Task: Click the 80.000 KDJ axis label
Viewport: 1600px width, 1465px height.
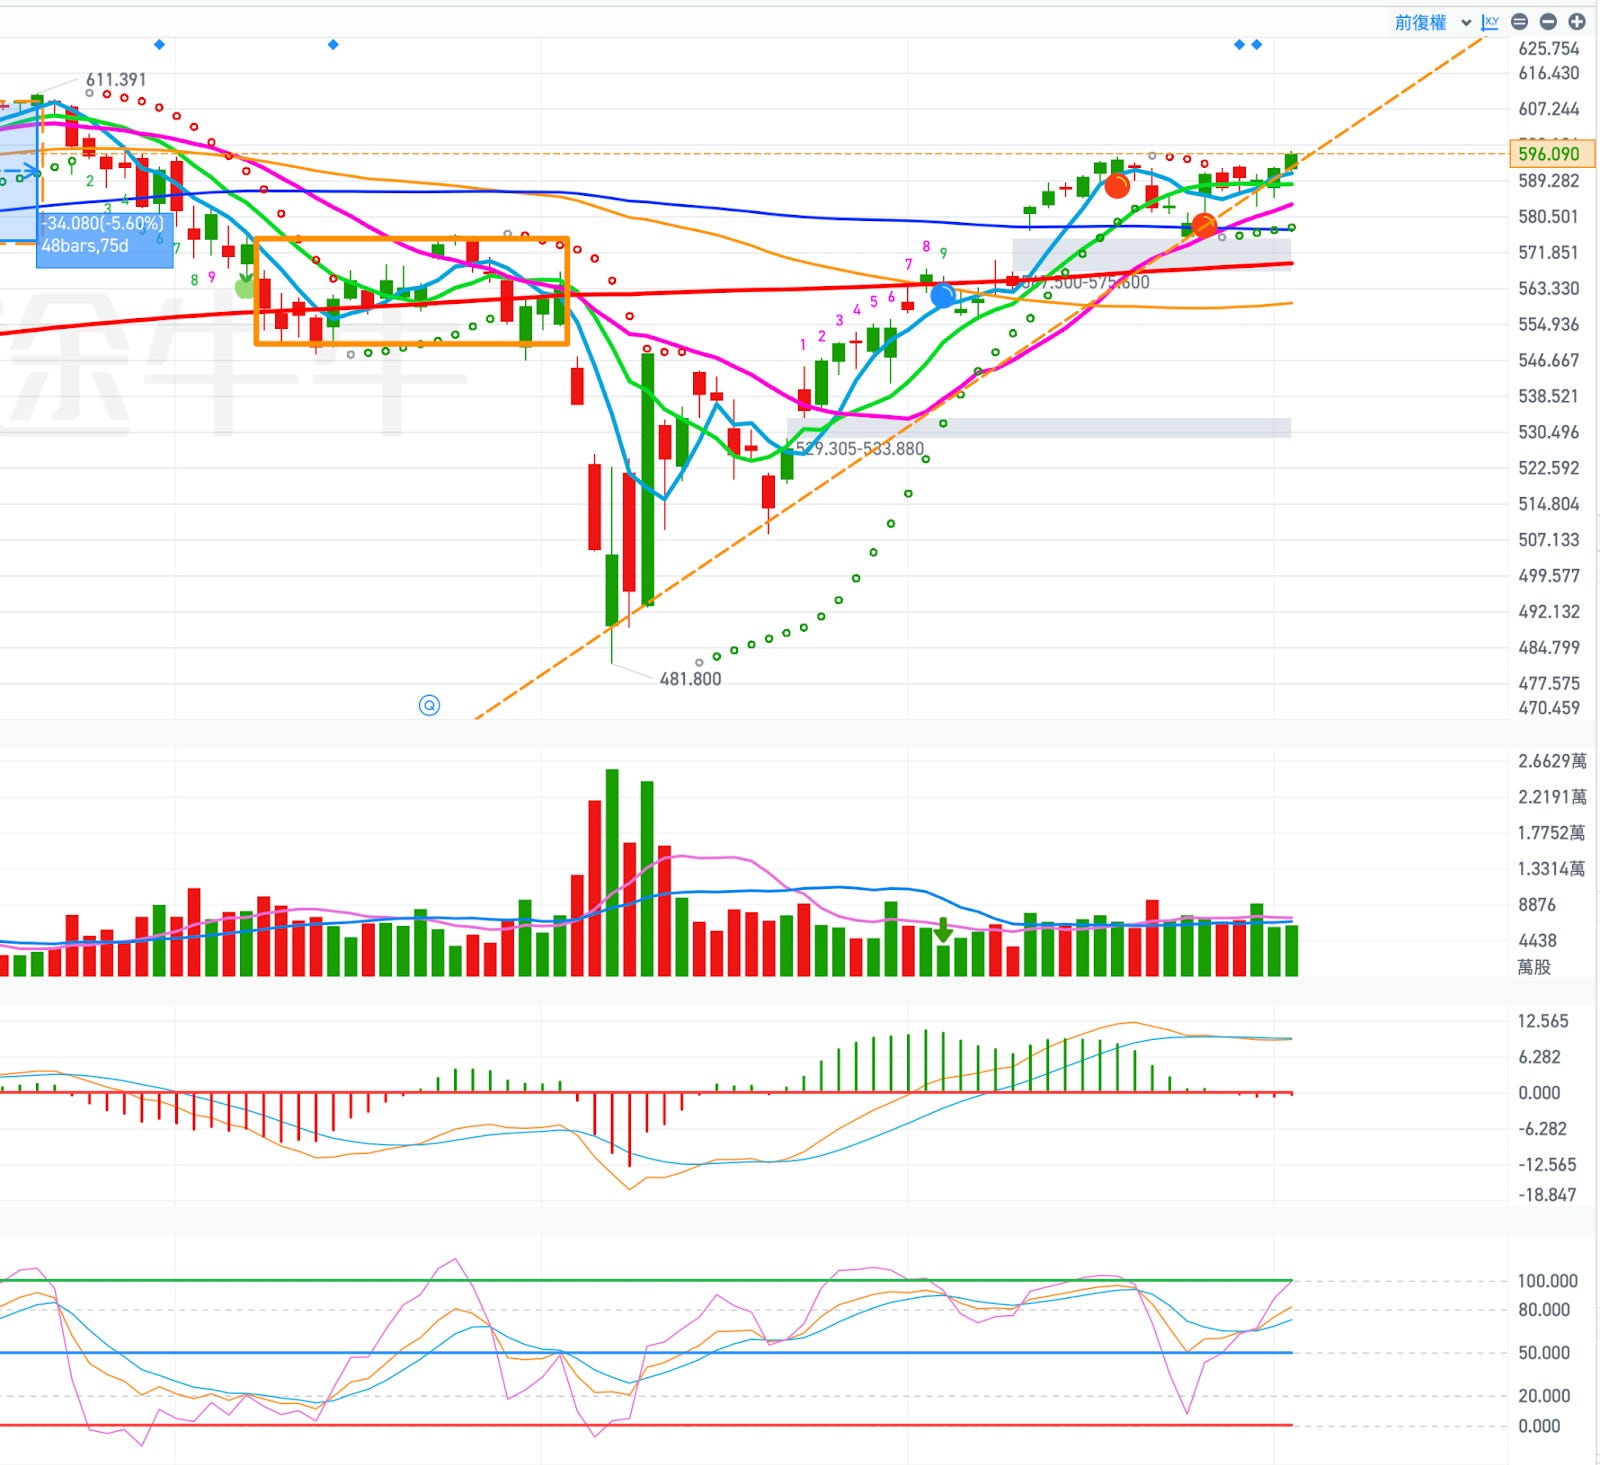Action: (1544, 1310)
